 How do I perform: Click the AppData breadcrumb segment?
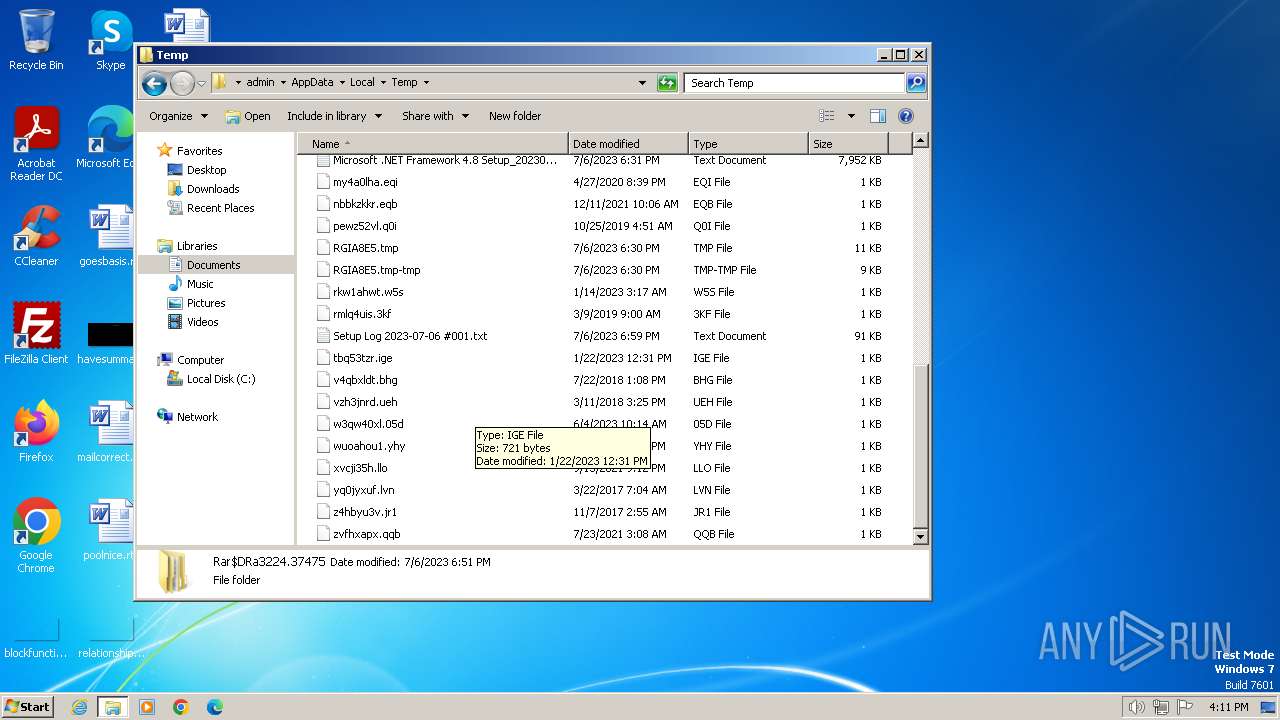click(312, 82)
